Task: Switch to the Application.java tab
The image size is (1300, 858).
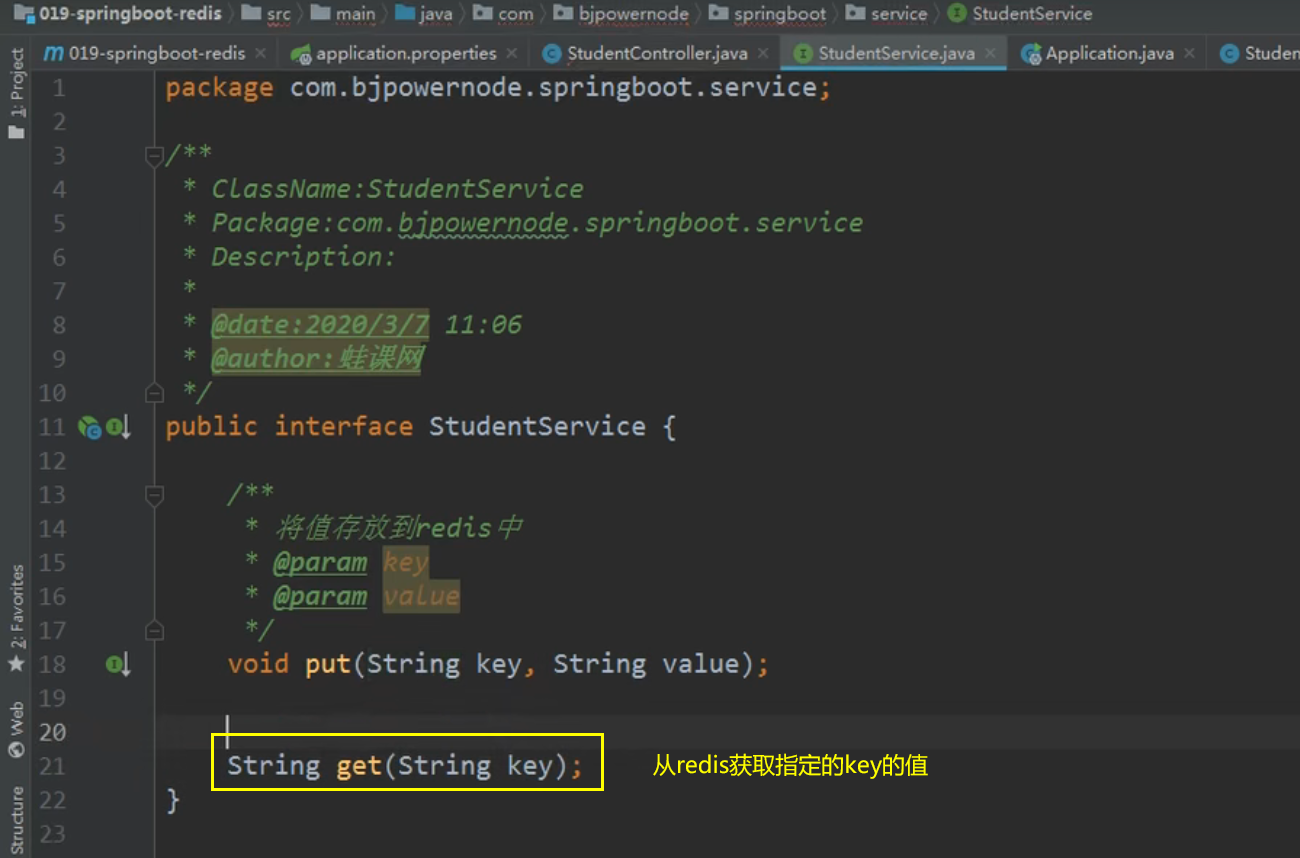Action: point(1109,53)
